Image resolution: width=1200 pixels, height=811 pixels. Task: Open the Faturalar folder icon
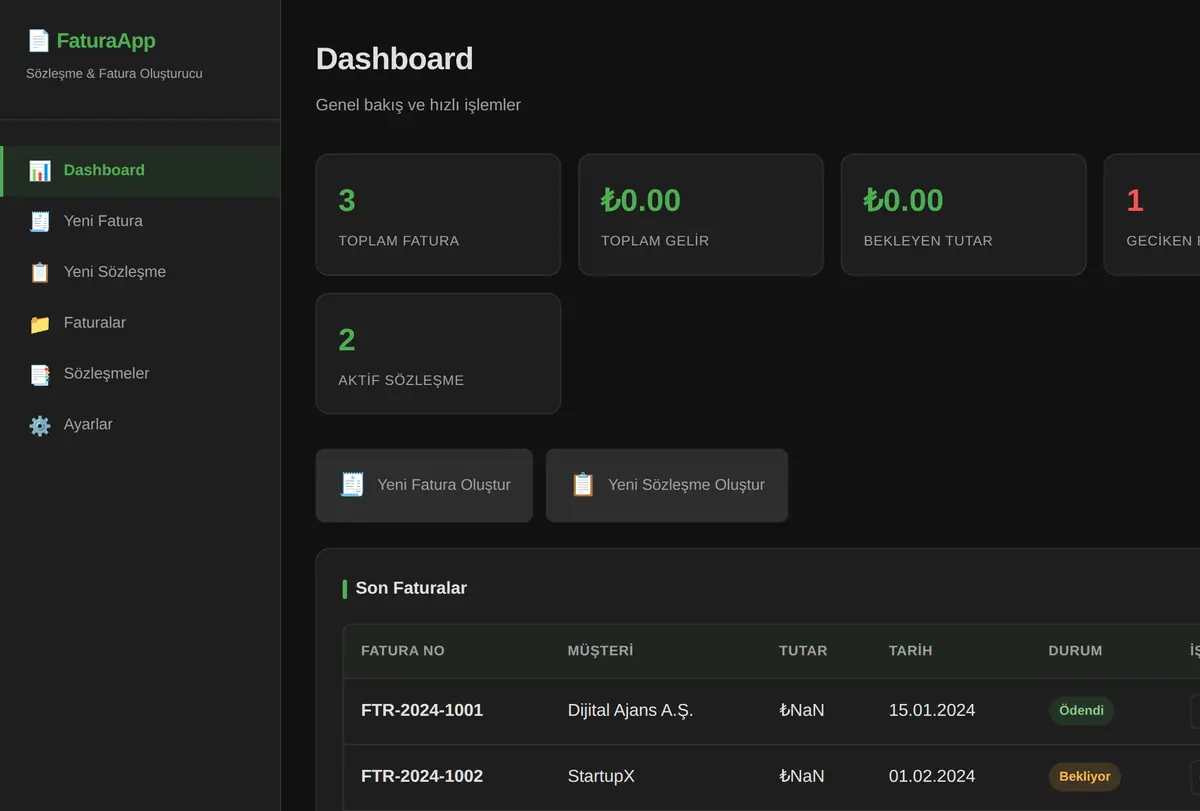pyautogui.click(x=40, y=324)
